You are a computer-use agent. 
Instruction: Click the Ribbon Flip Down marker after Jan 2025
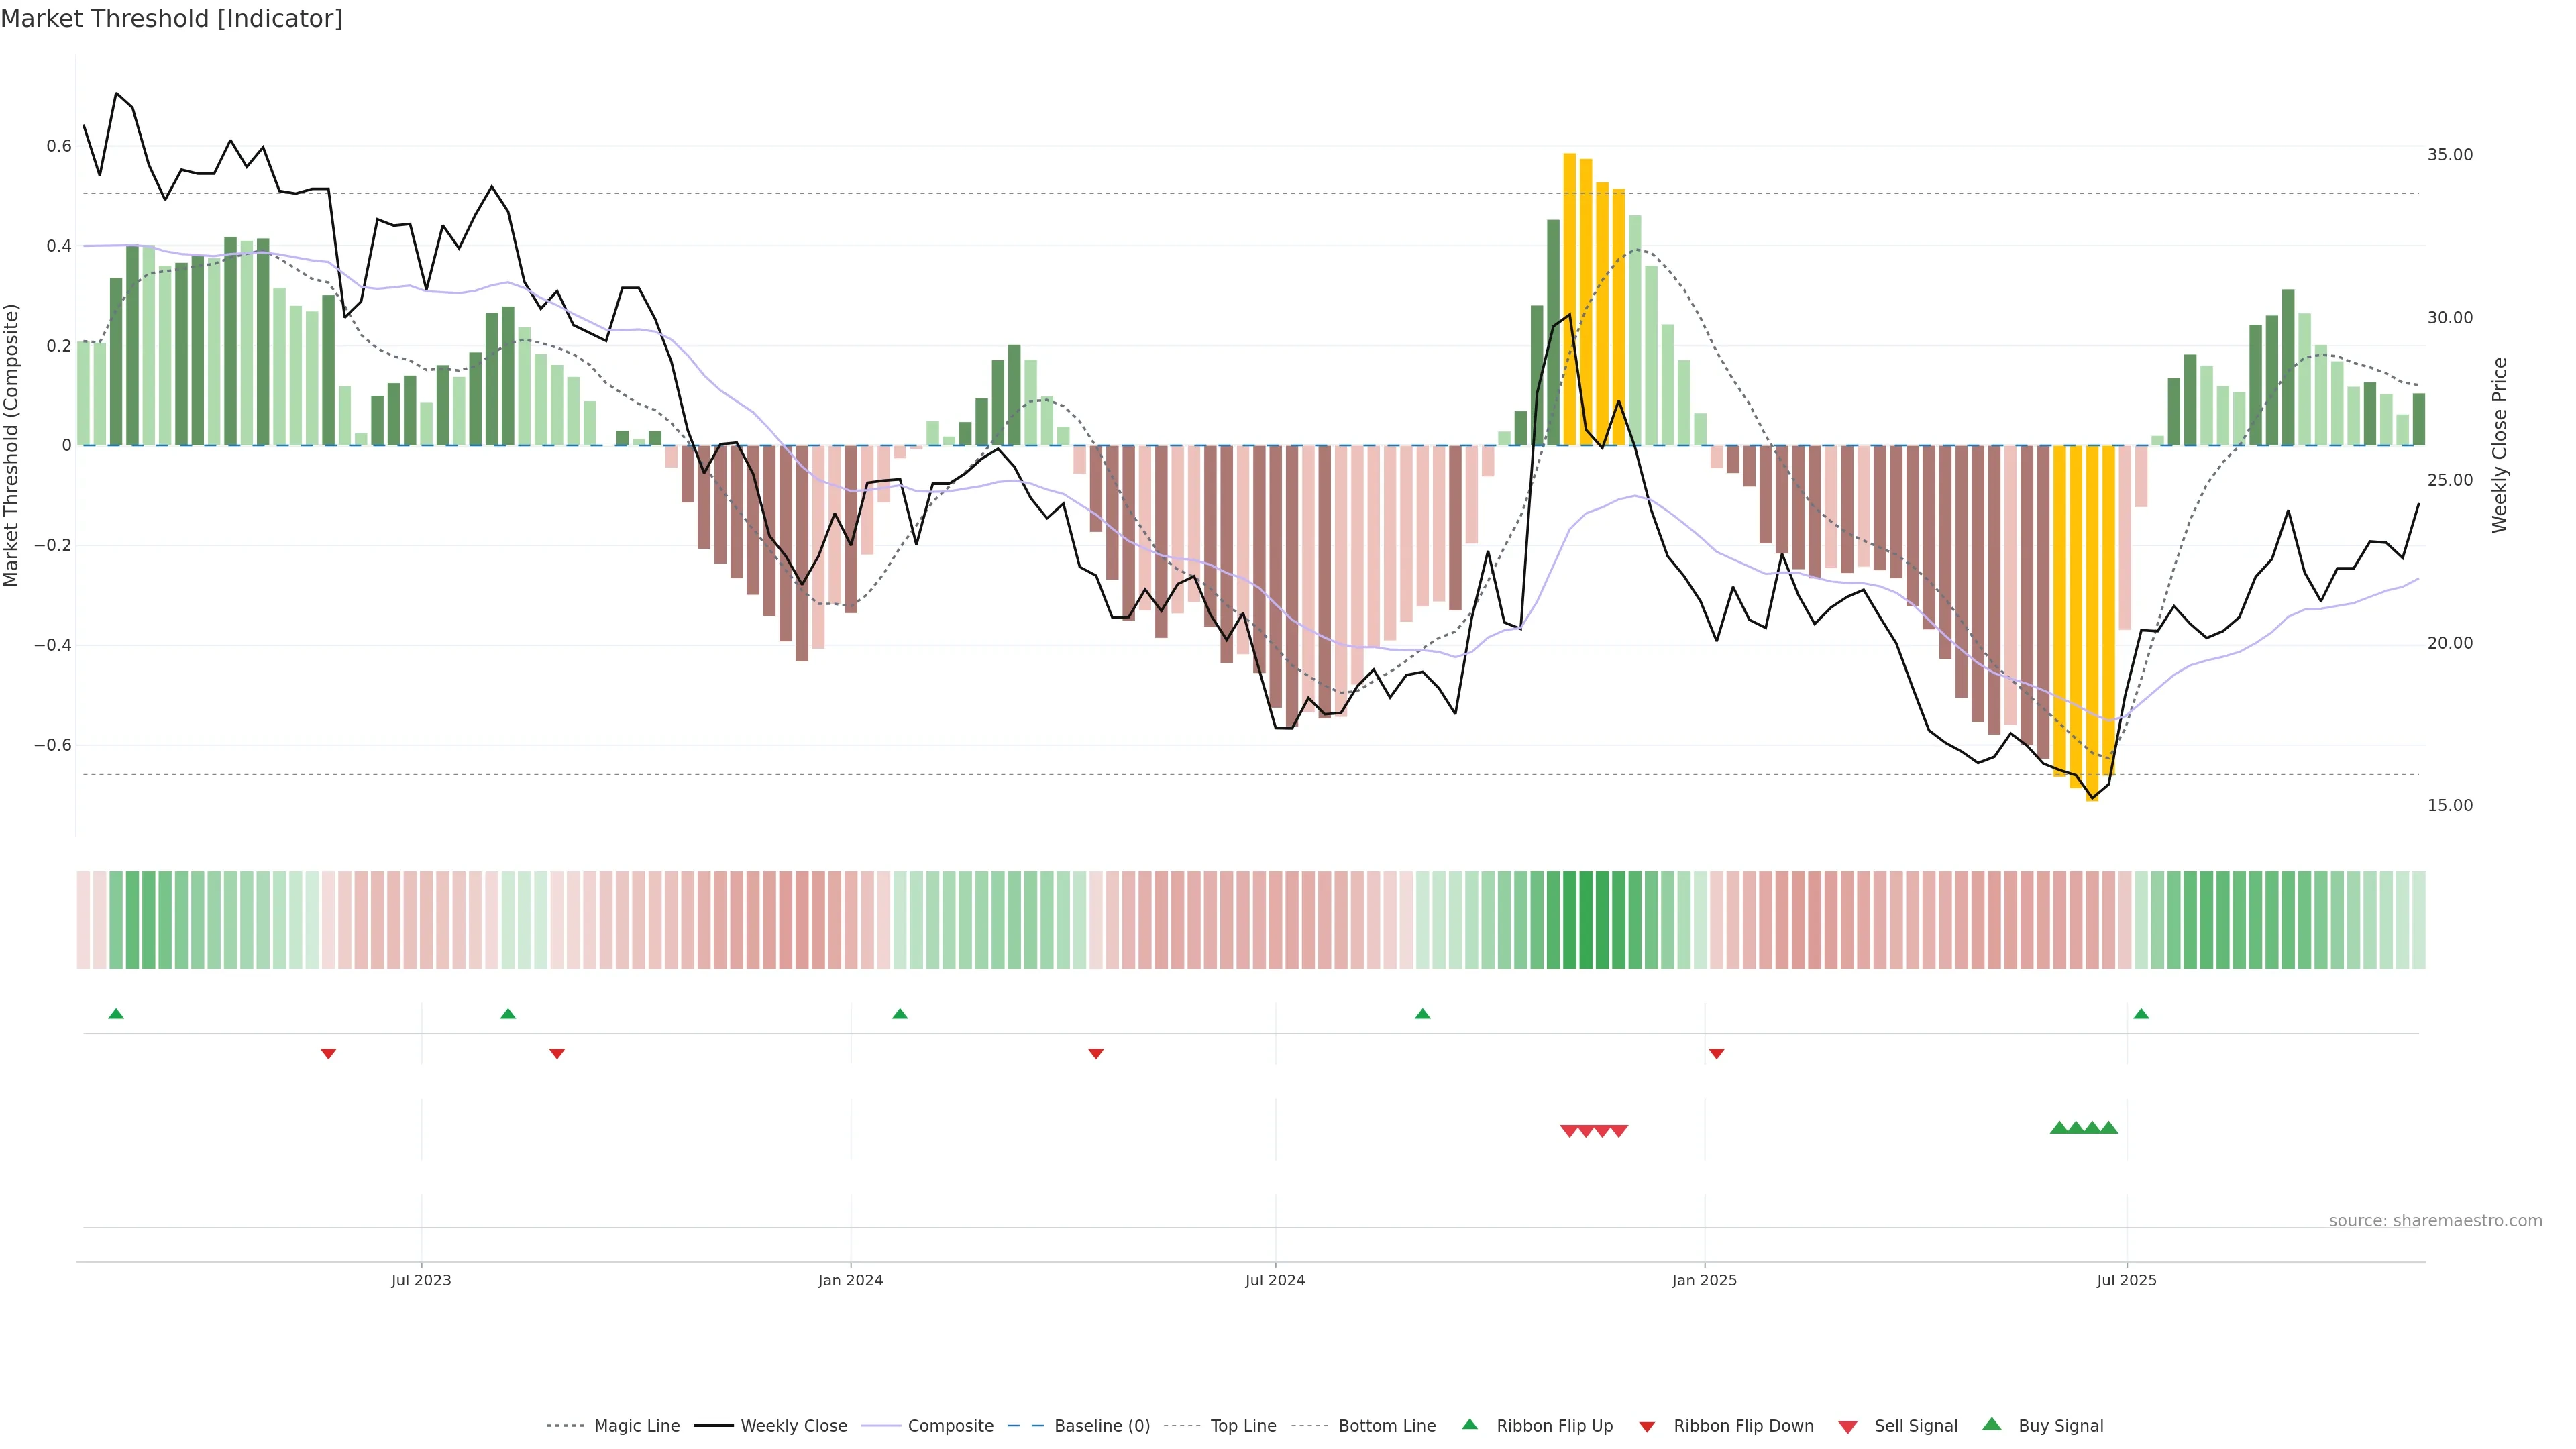[1716, 1053]
